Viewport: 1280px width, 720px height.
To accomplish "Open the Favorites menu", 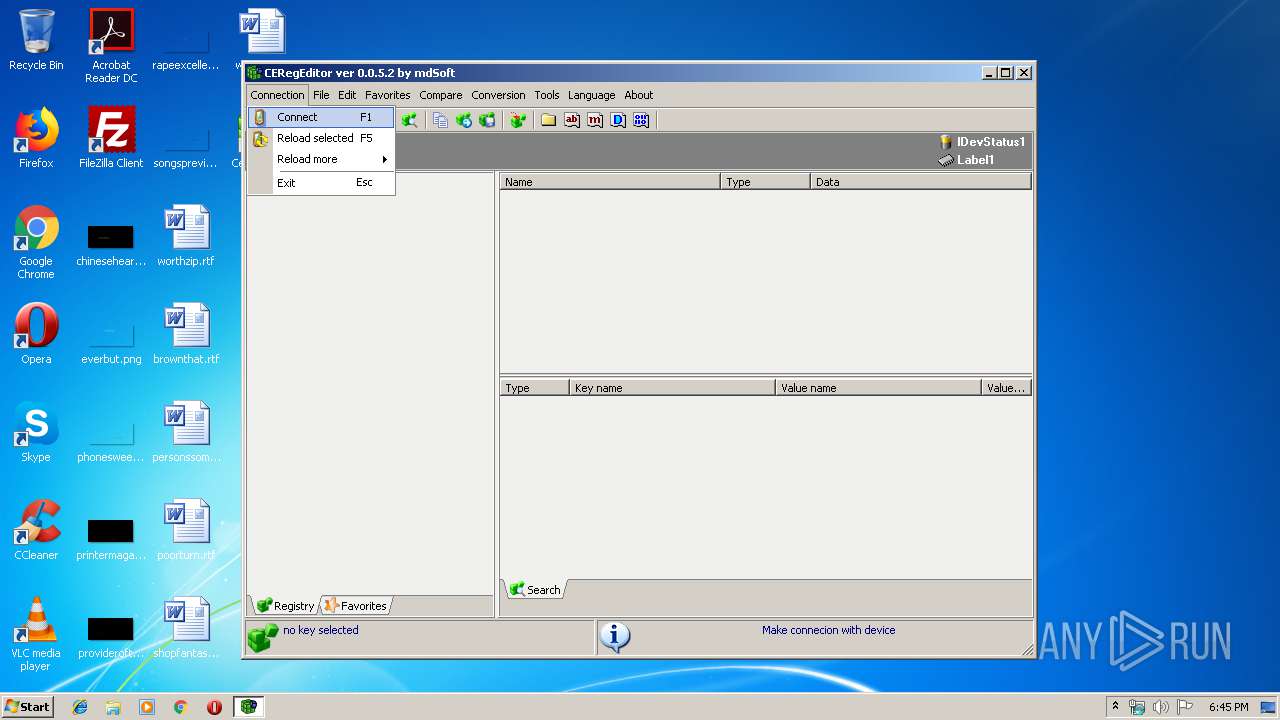I will click(x=388, y=95).
